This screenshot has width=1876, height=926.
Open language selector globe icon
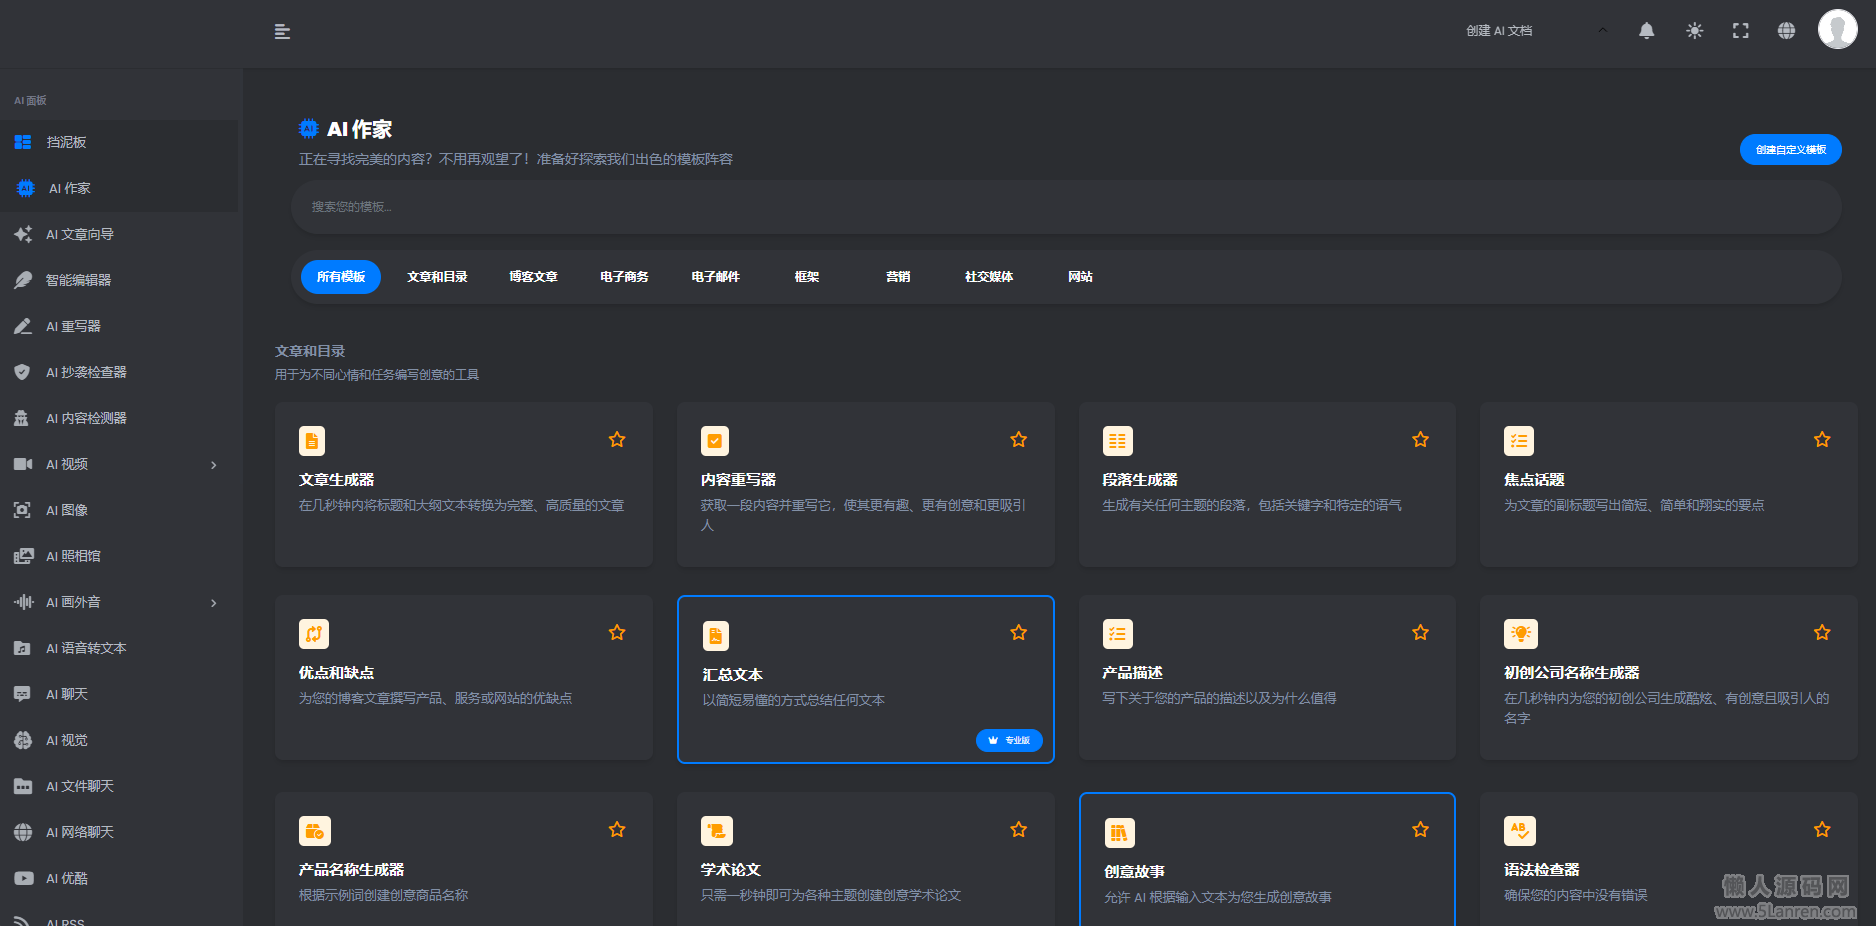coord(1786,31)
